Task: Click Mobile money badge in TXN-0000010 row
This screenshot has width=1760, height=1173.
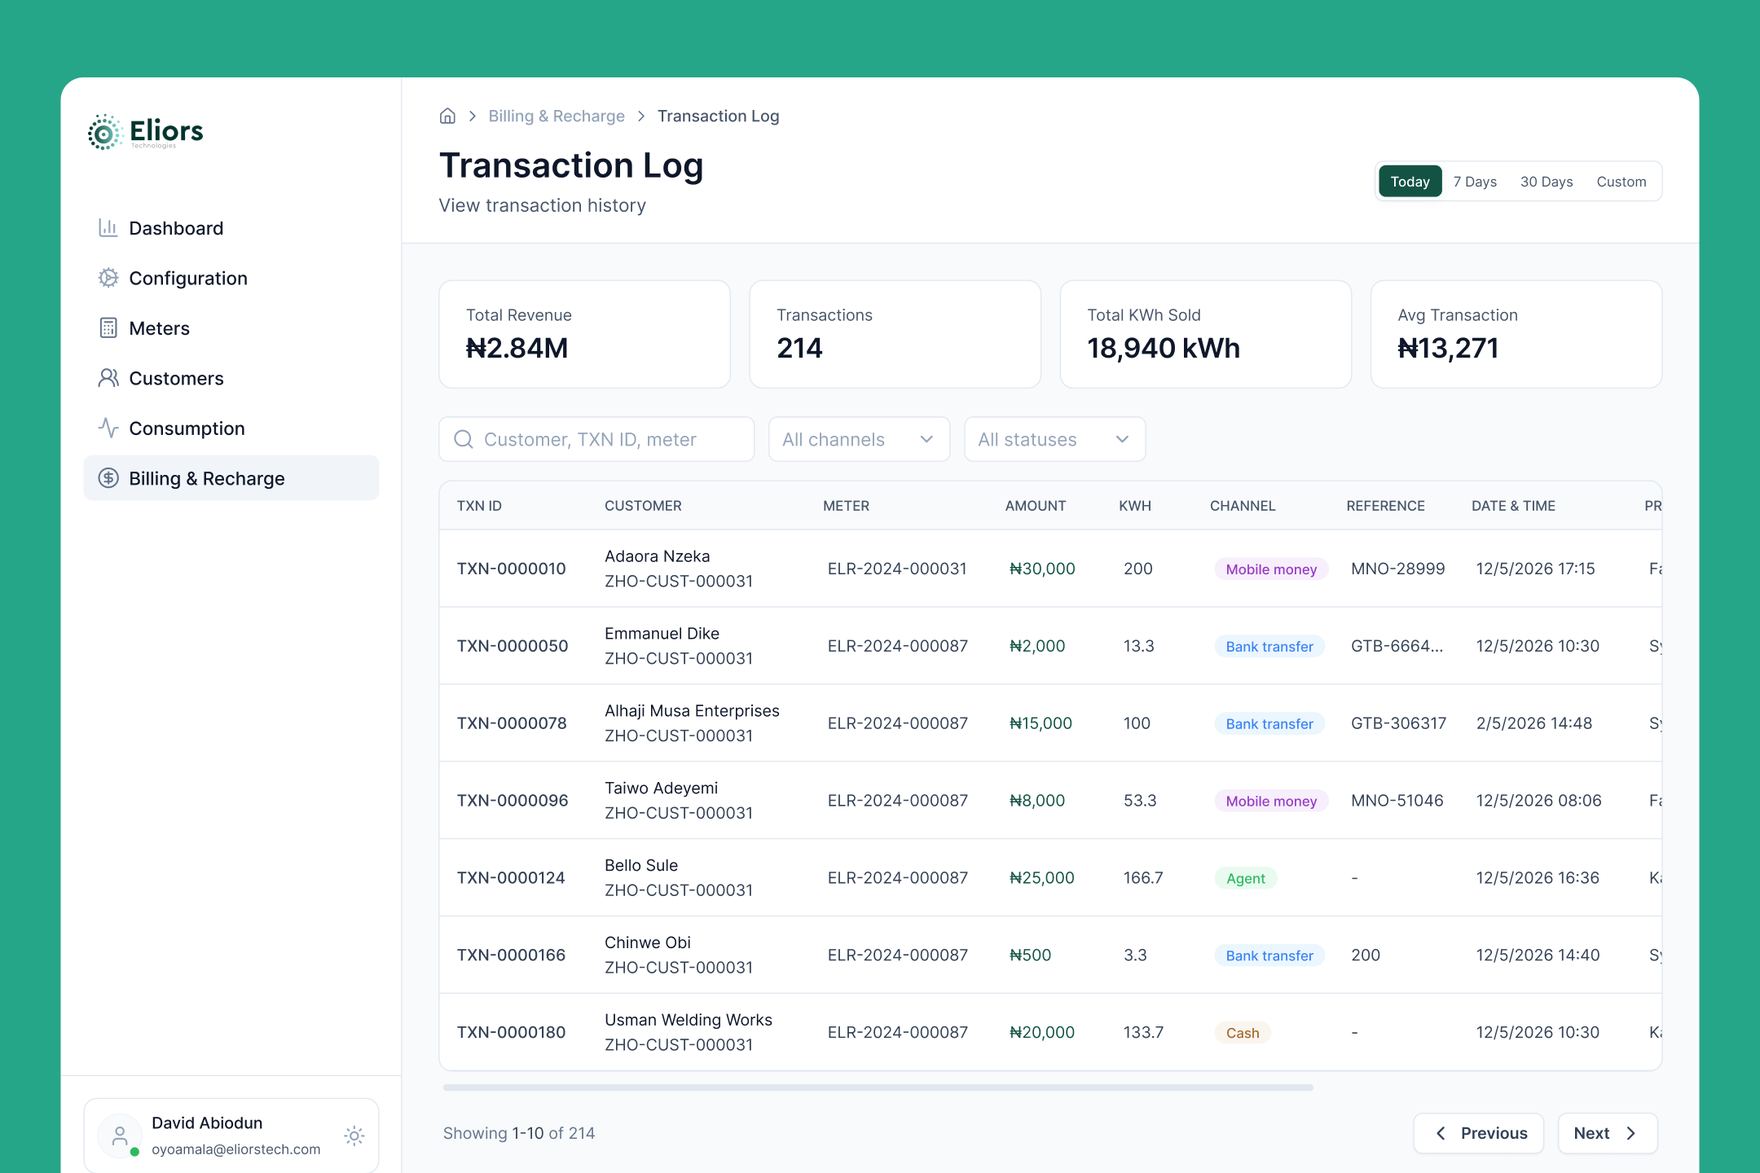Action: 1271,569
